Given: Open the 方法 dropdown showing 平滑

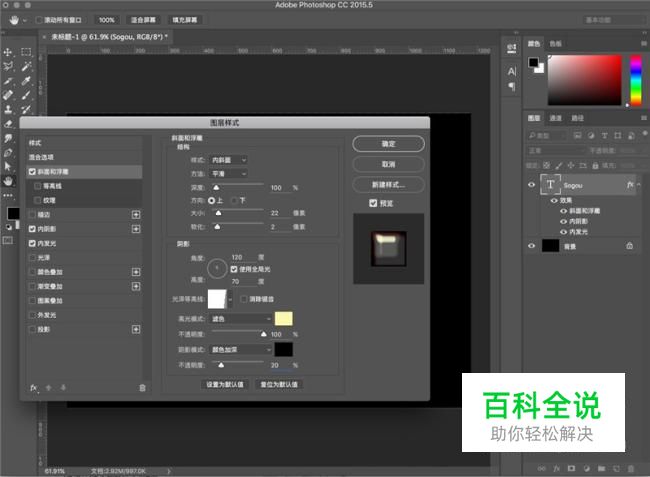Looking at the screenshot, I should tap(228, 174).
